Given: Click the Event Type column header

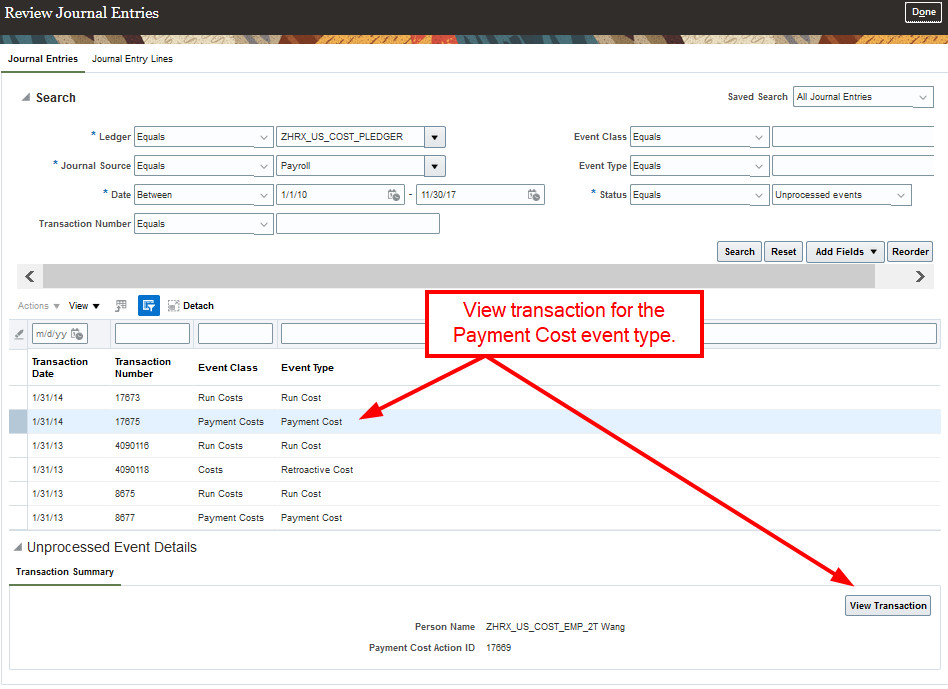Looking at the screenshot, I should 307,367.
